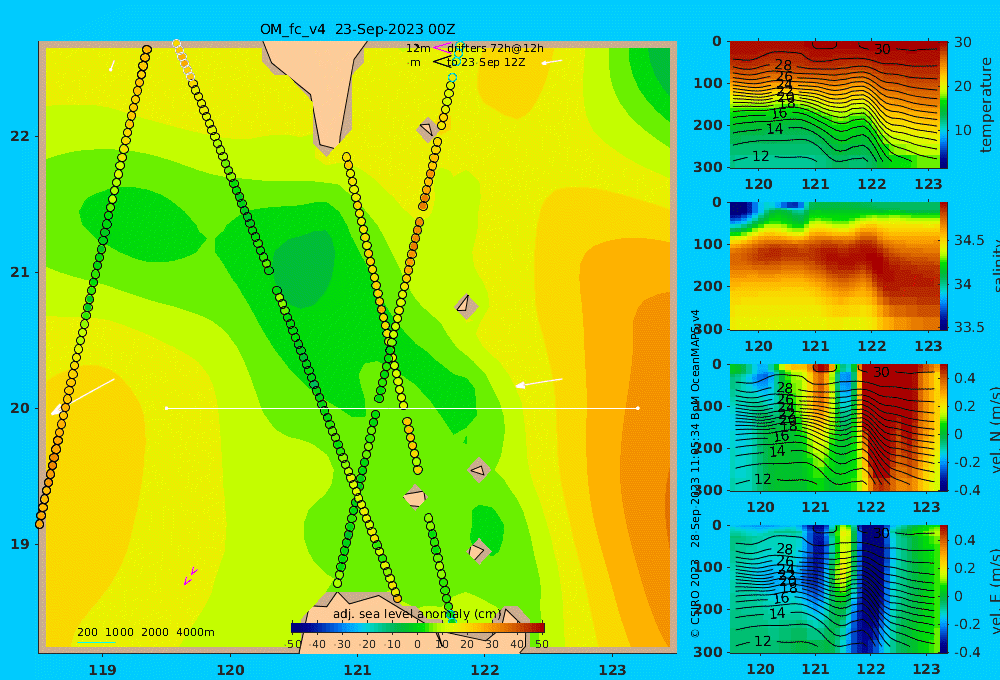
Task: Click the left endpoint of white transect line
Action: coord(166,408)
